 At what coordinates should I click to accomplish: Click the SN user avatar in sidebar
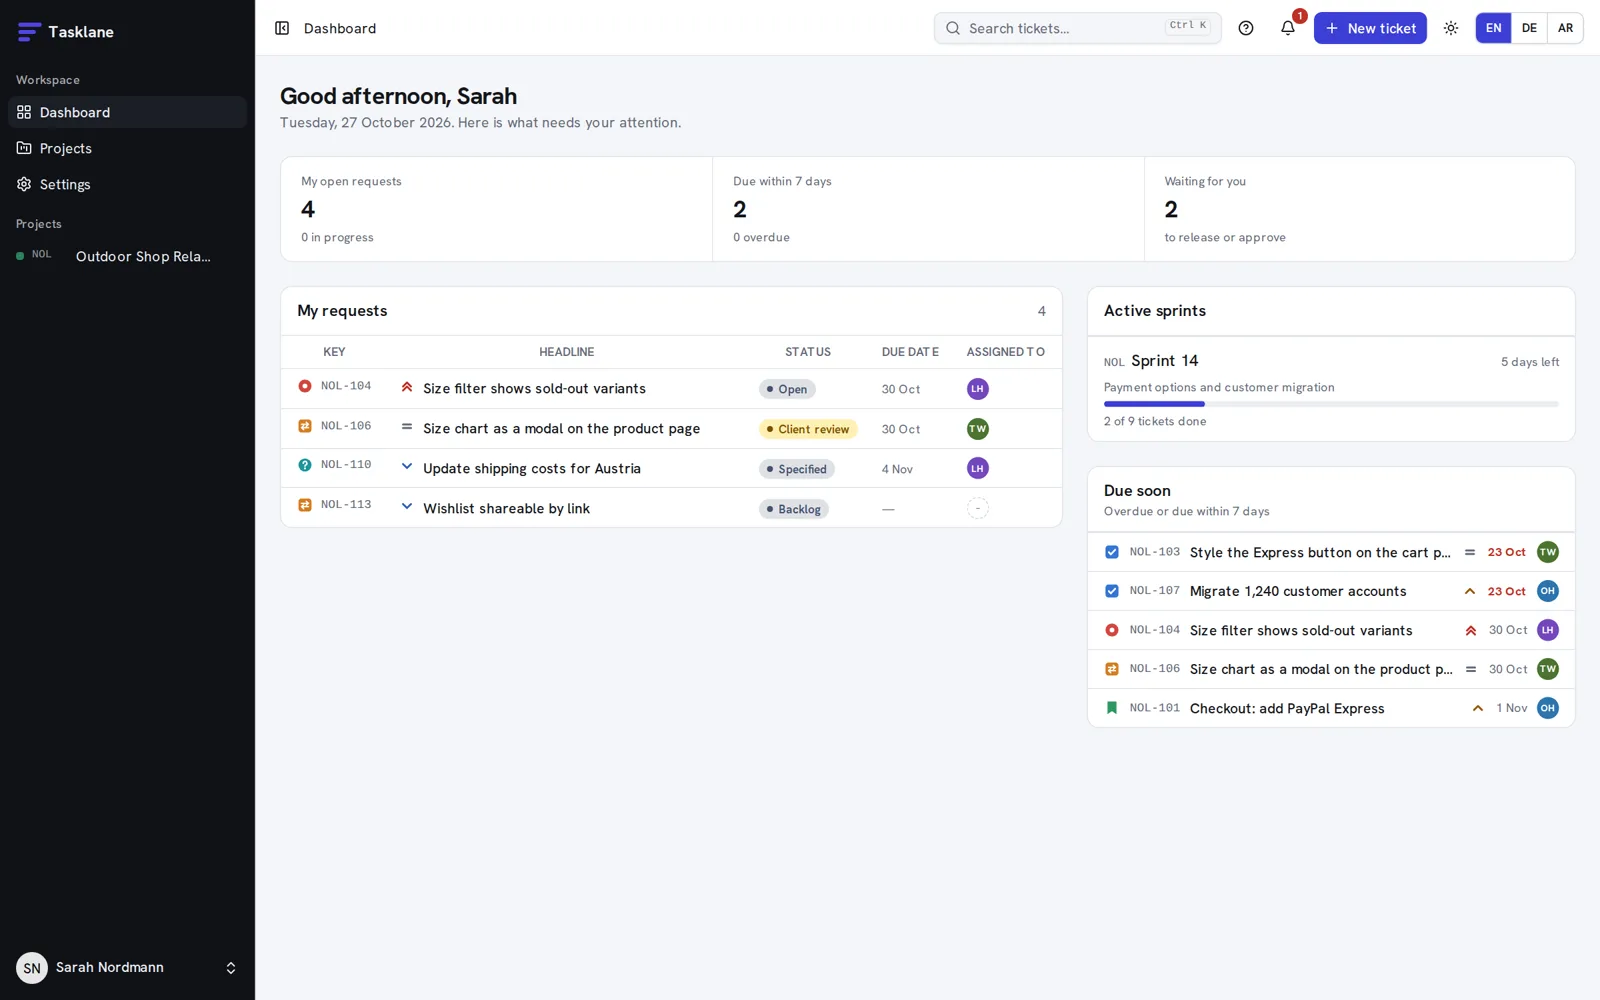click(x=32, y=968)
